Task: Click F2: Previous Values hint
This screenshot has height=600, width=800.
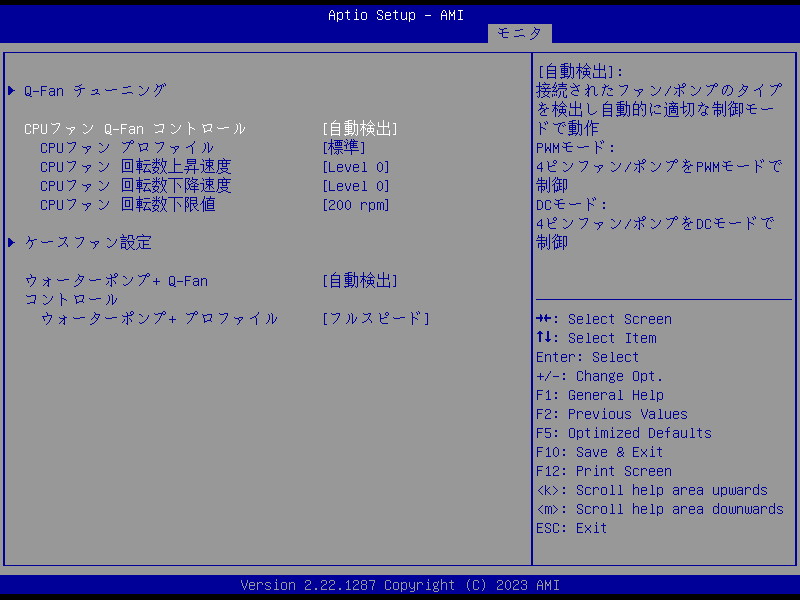Action: pyautogui.click(x=612, y=414)
